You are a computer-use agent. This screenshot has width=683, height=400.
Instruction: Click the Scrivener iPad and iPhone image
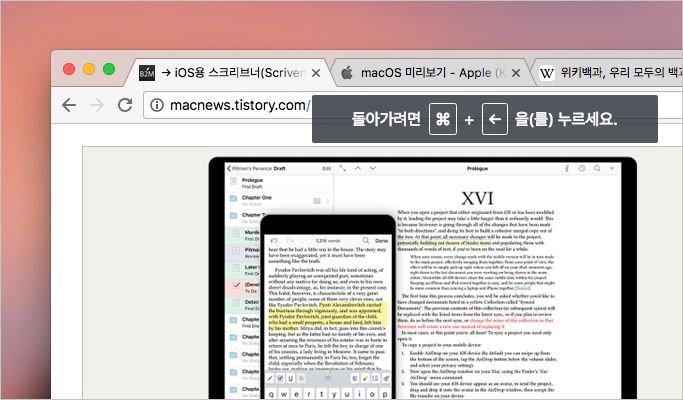pos(423,278)
